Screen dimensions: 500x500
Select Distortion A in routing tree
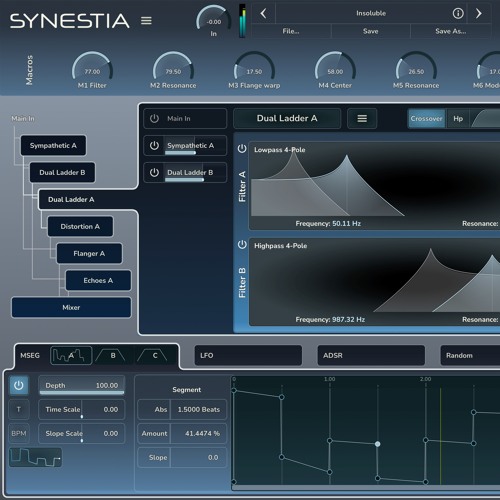click(80, 226)
